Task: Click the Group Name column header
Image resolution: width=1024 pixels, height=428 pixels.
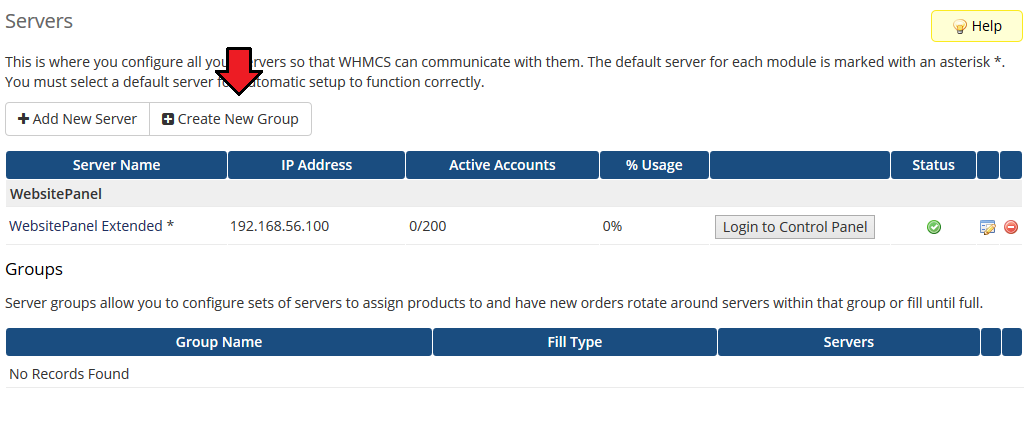Action: pyautogui.click(x=219, y=342)
